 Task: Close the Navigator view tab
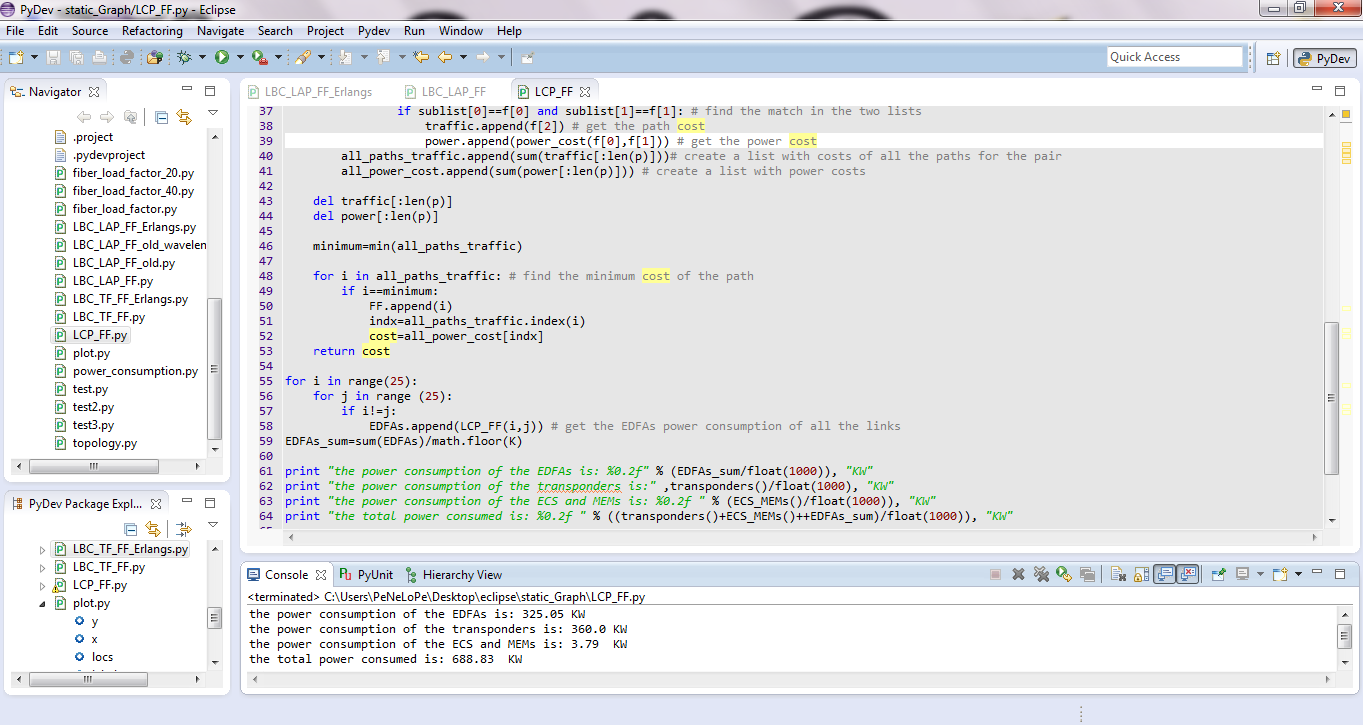point(94,92)
